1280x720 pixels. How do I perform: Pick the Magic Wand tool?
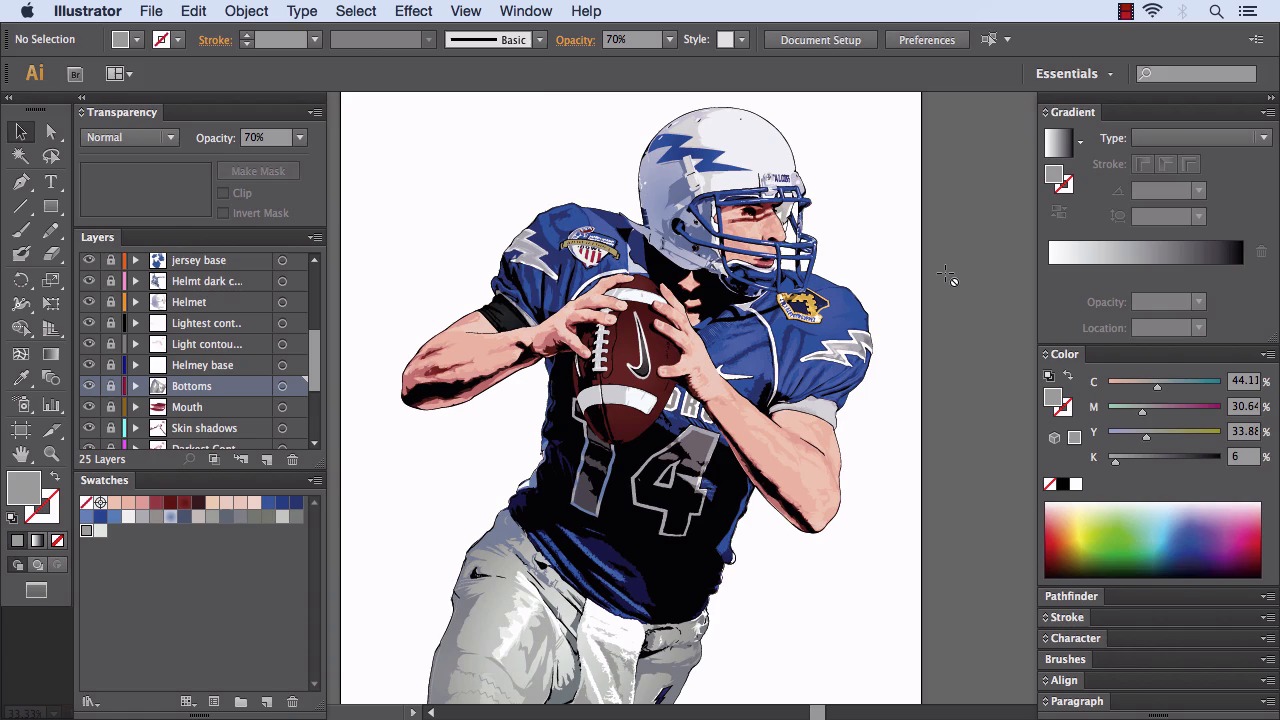tap(21, 156)
